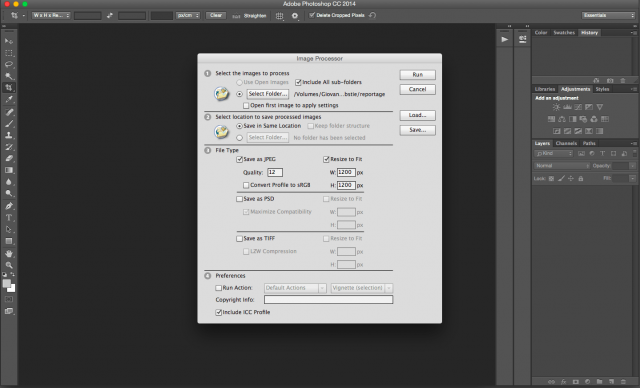Viewport: 640px width, 388px height.
Task: Select the Gradient tool
Action: point(9,170)
